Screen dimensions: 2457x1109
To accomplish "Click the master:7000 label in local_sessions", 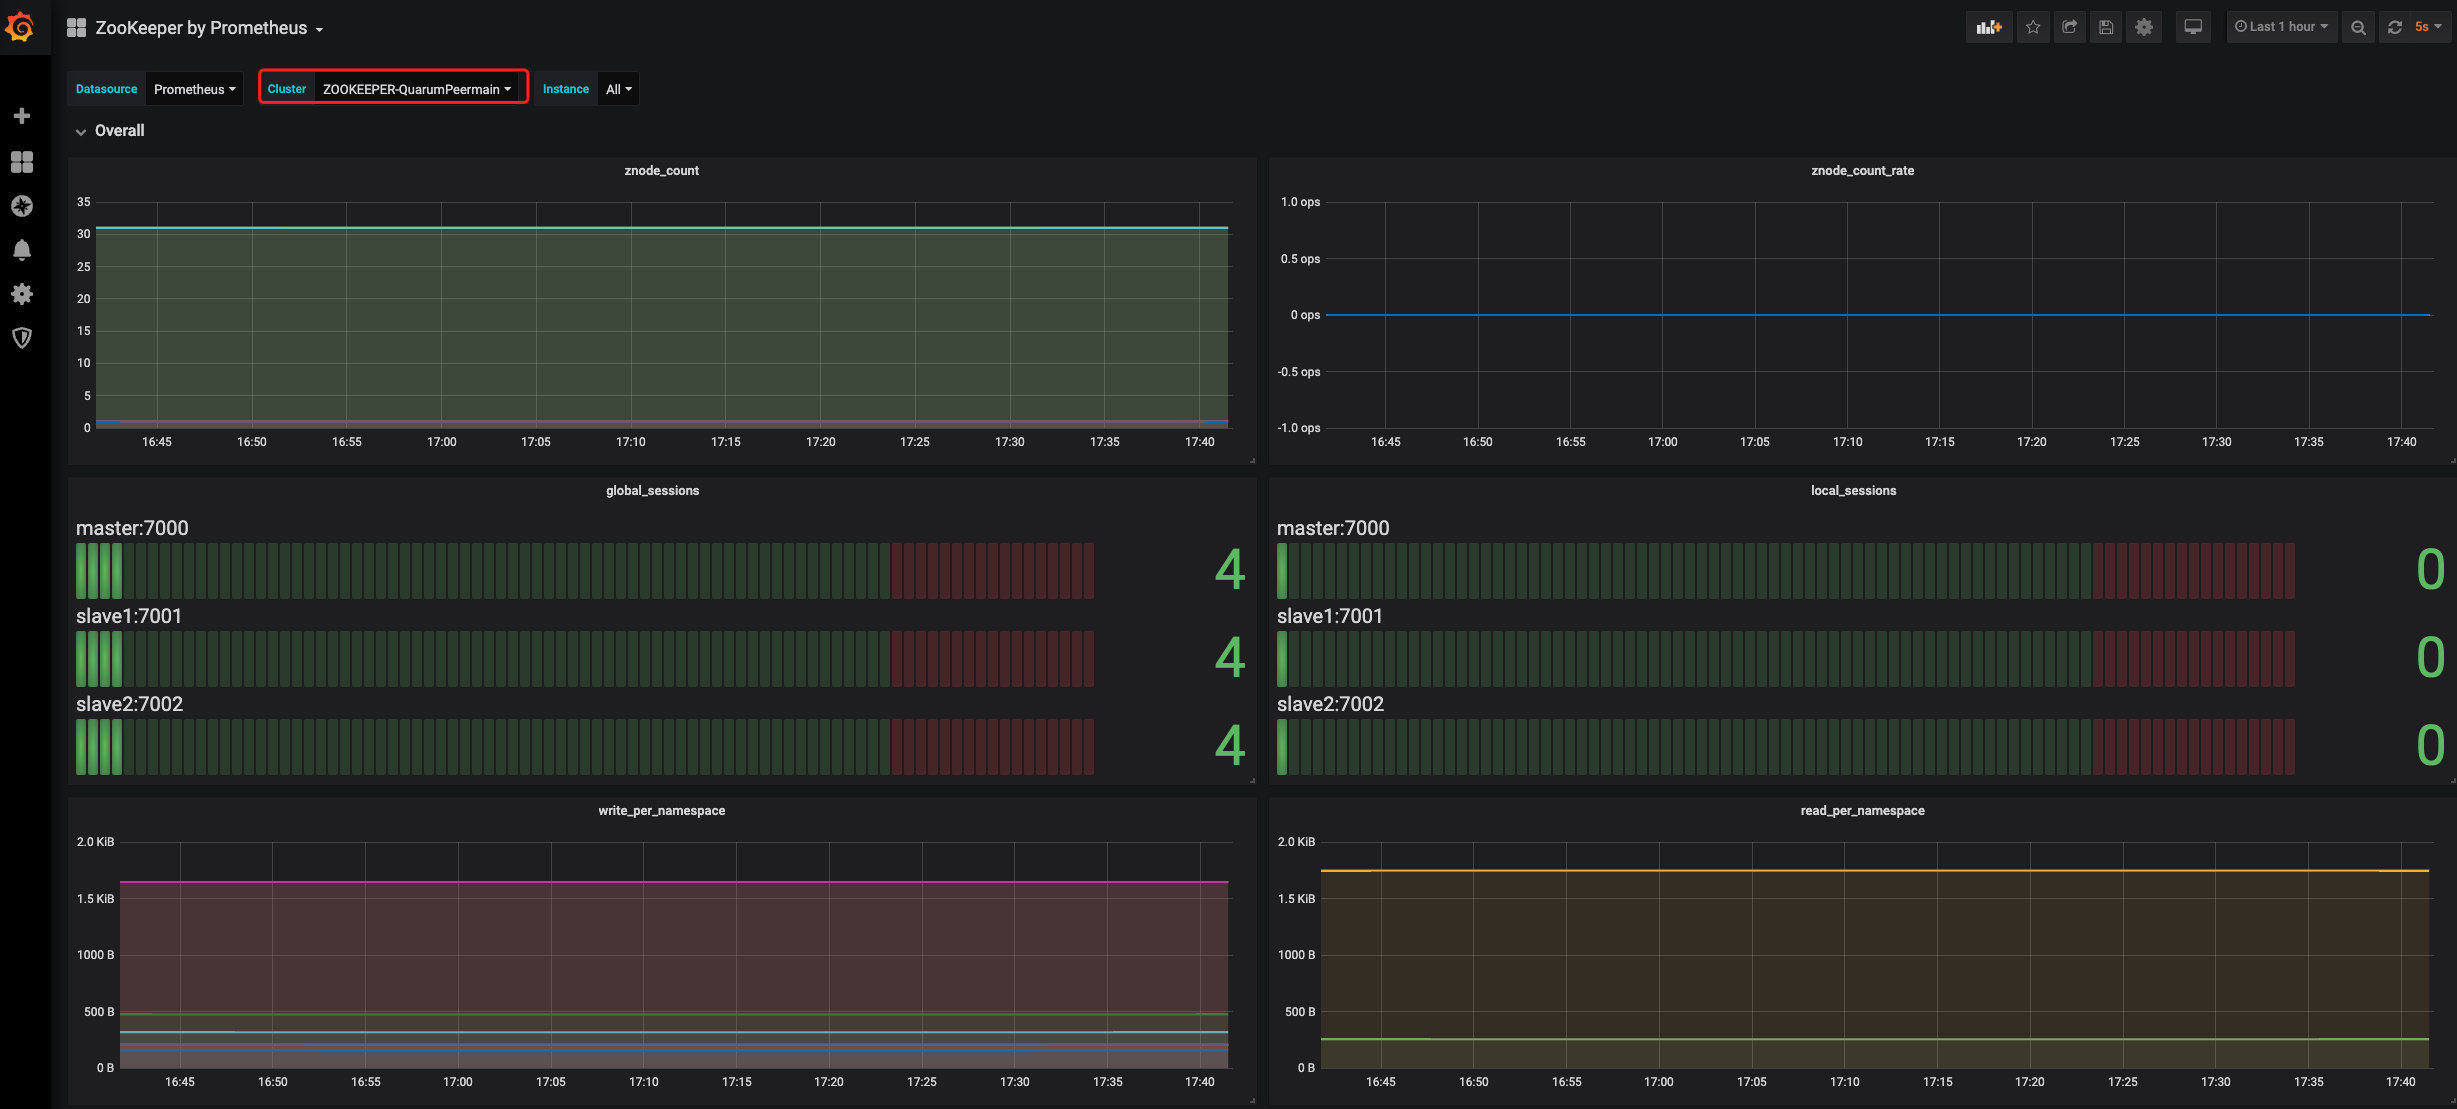I will (1333, 528).
